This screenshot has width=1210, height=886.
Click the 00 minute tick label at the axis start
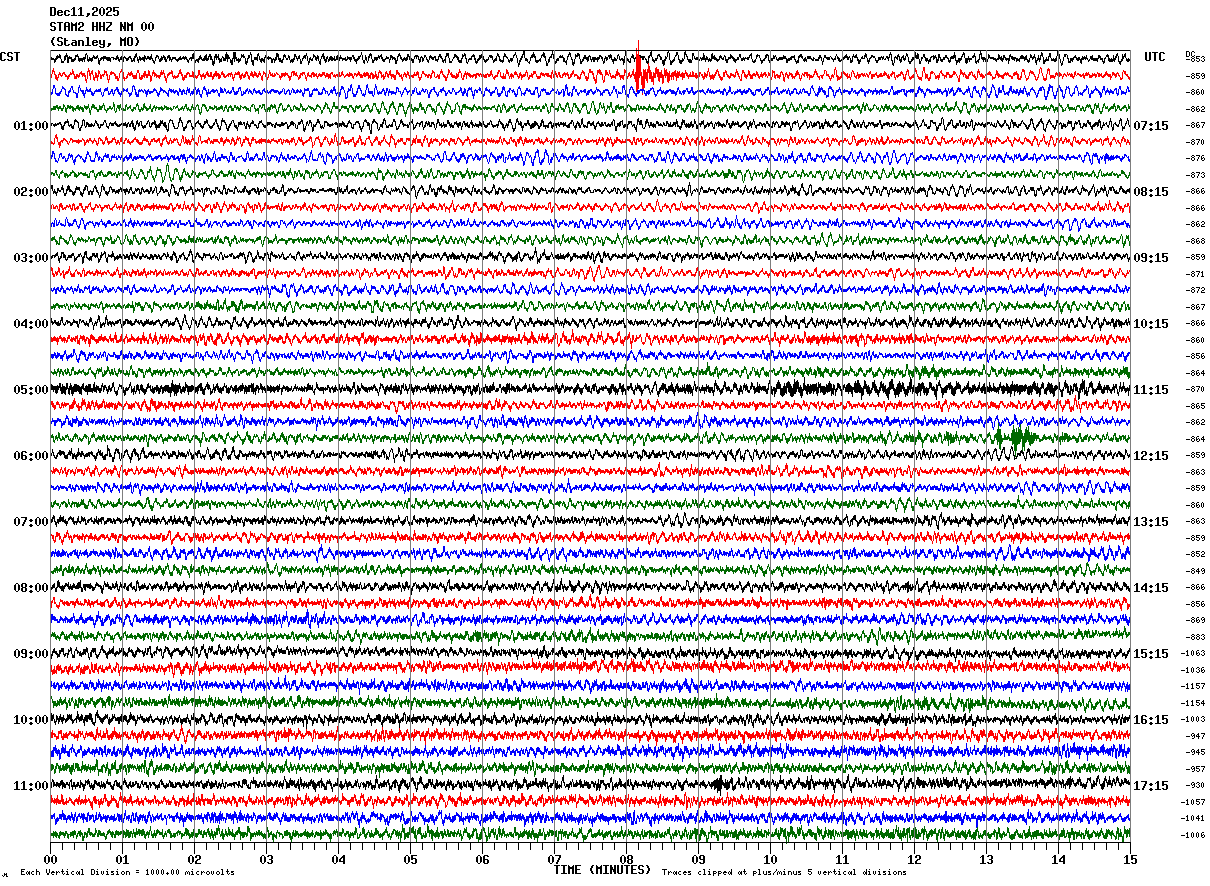click(50, 859)
